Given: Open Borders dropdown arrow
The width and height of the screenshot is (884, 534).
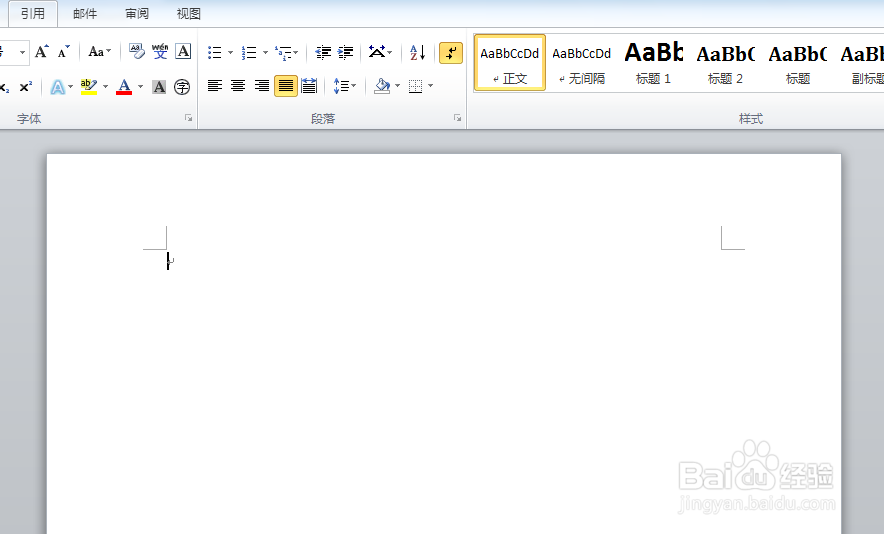Looking at the screenshot, I should click(x=431, y=86).
